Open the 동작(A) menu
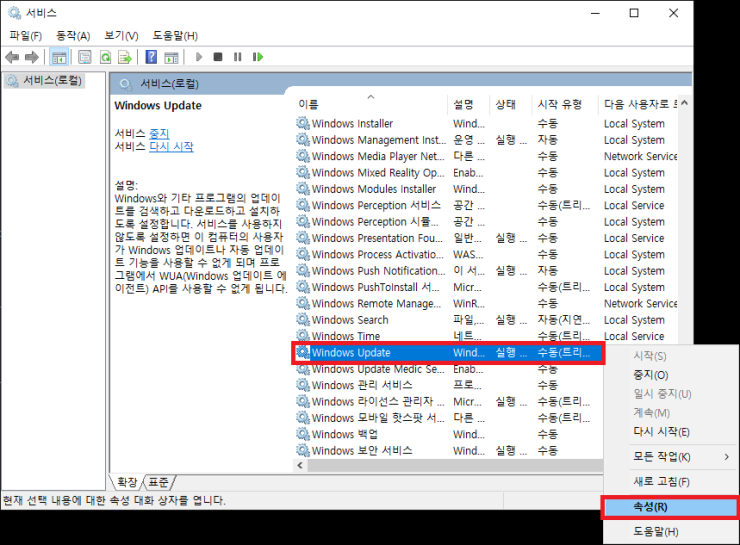Image resolution: width=740 pixels, height=545 pixels. click(73, 36)
